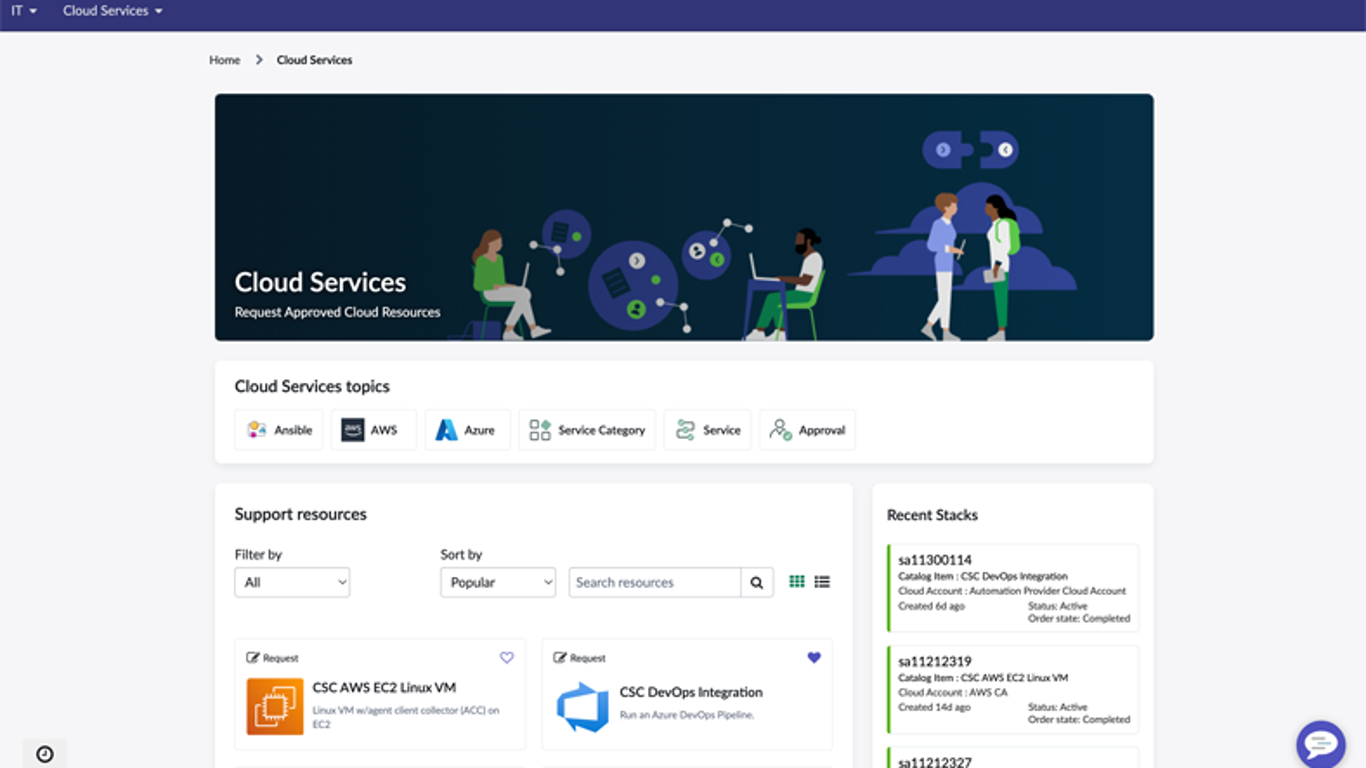This screenshot has width=1366, height=768.
Task: Click 'Created 6d ago' text
Action: pyautogui.click(x=931, y=606)
